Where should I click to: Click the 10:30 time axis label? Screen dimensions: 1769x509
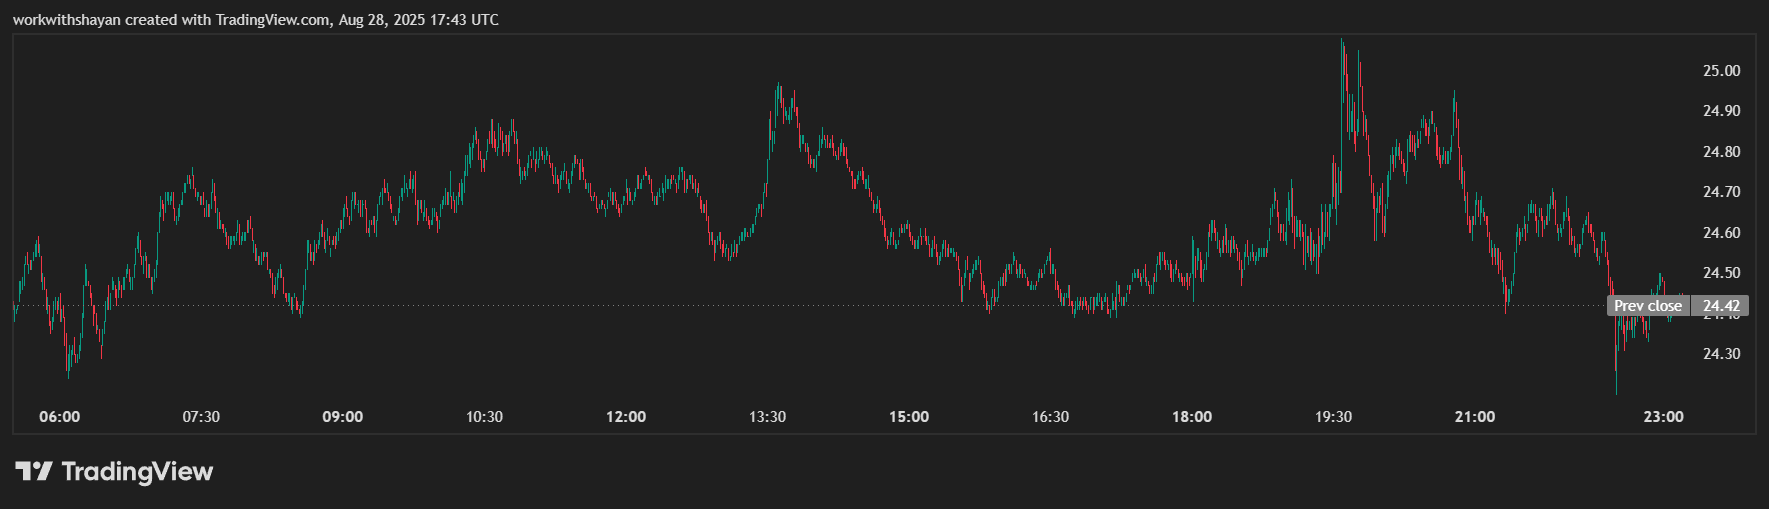484,417
